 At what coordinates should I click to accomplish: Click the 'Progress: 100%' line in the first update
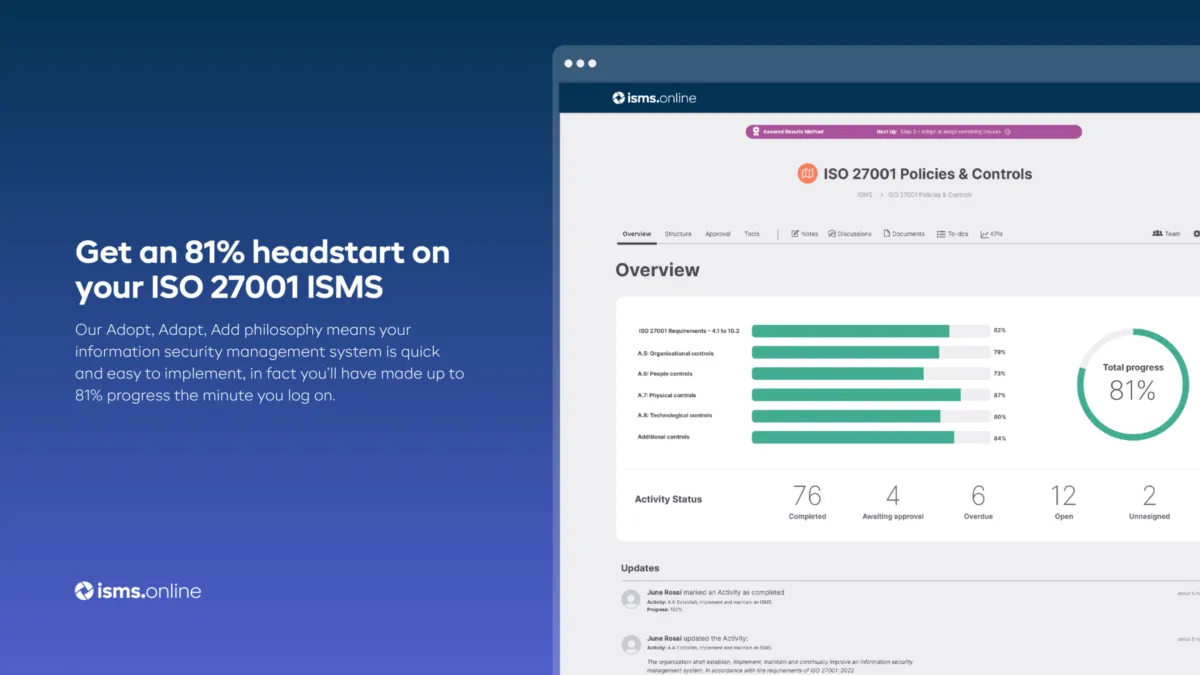pos(664,609)
